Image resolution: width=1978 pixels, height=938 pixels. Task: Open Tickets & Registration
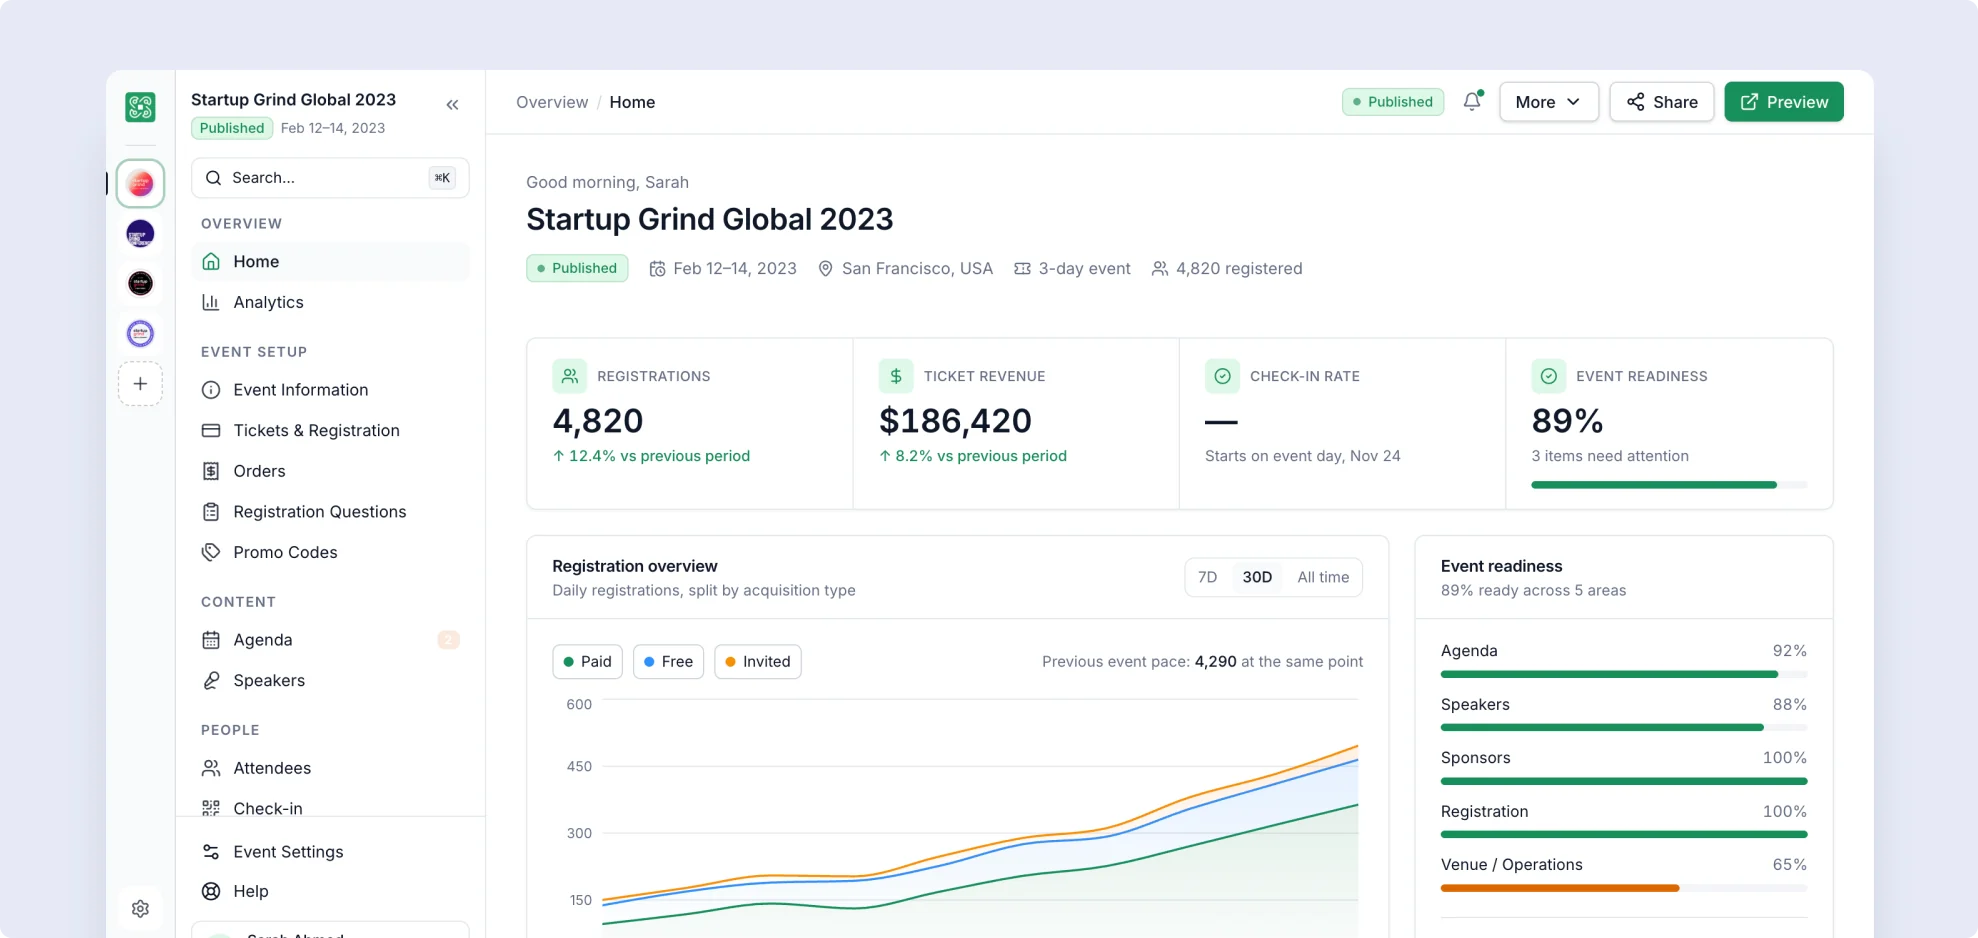pos(330,430)
